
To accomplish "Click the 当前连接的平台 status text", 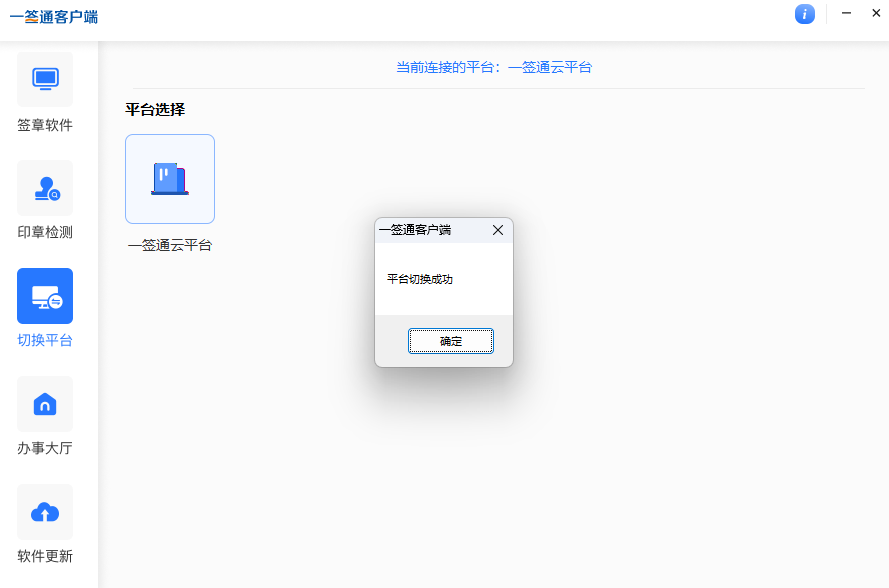I will point(494,67).
